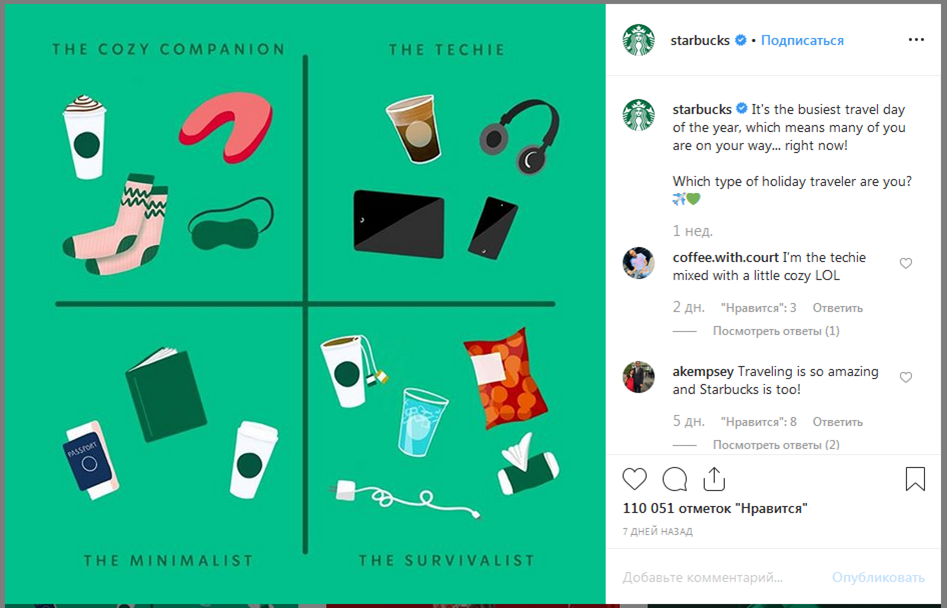The height and width of the screenshot is (608, 947).
Task: Open the comment speech bubble icon
Action: 675,479
